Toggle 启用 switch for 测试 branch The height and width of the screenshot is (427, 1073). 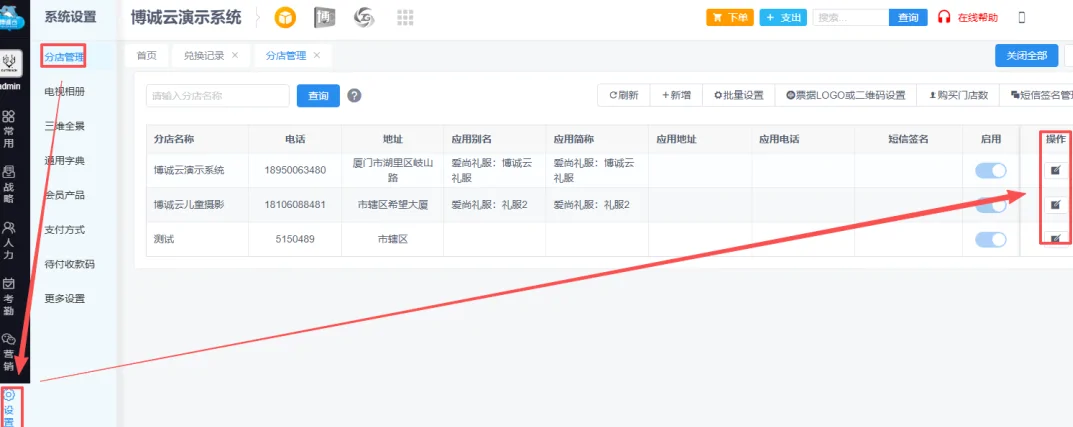click(x=990, y=239)
